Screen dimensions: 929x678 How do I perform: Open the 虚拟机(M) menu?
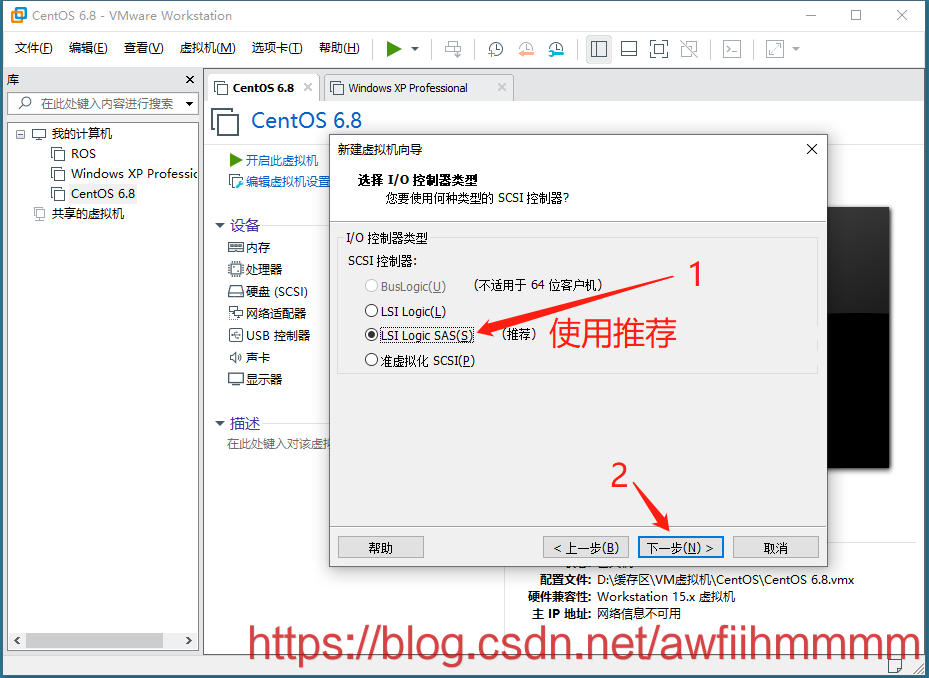pos(207,48)
